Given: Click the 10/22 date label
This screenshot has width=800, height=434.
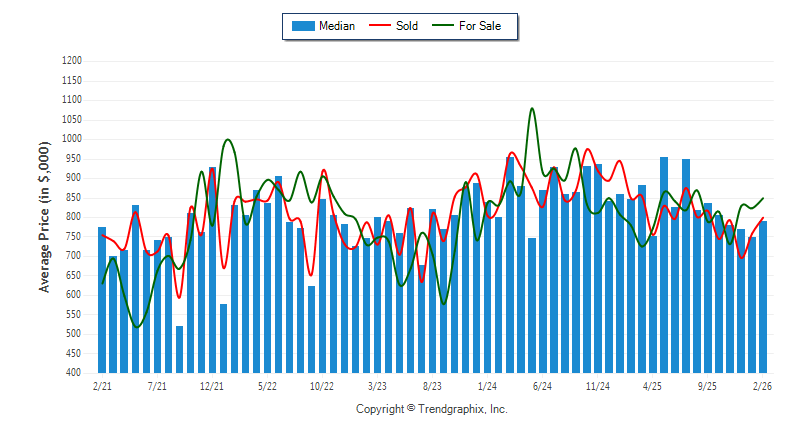Looking at the screenshot, I should pos(322,385).
